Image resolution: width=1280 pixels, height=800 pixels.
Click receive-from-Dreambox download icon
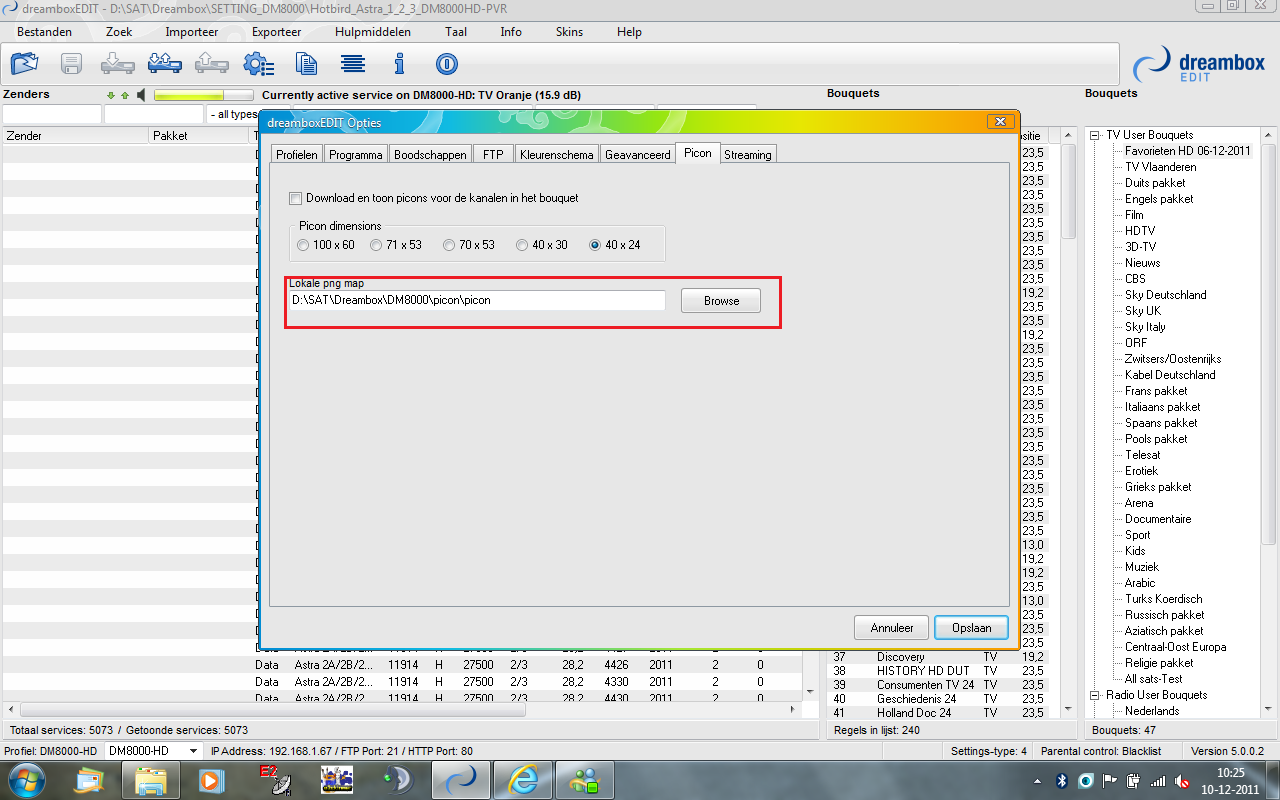117,64
